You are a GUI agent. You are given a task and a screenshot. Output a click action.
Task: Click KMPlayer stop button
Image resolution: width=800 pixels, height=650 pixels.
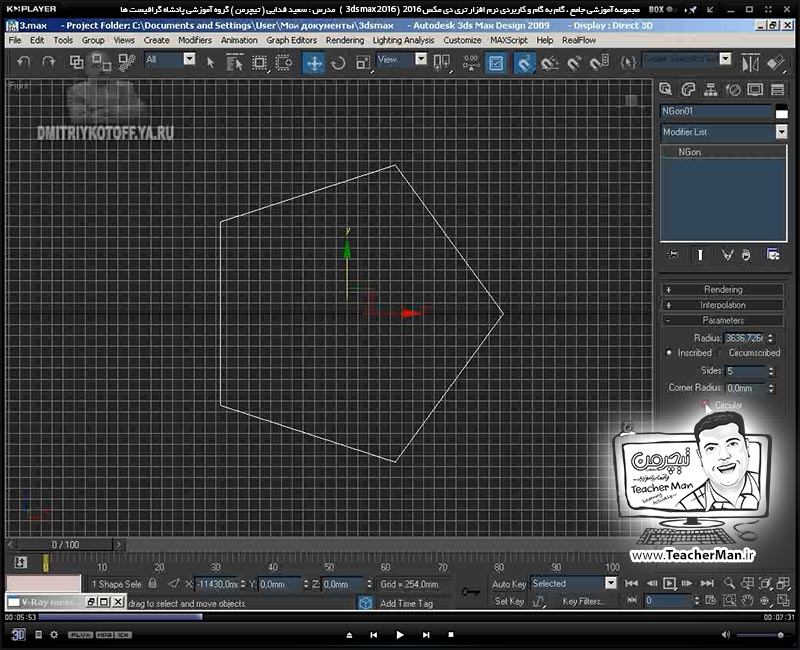click(451, 635)
